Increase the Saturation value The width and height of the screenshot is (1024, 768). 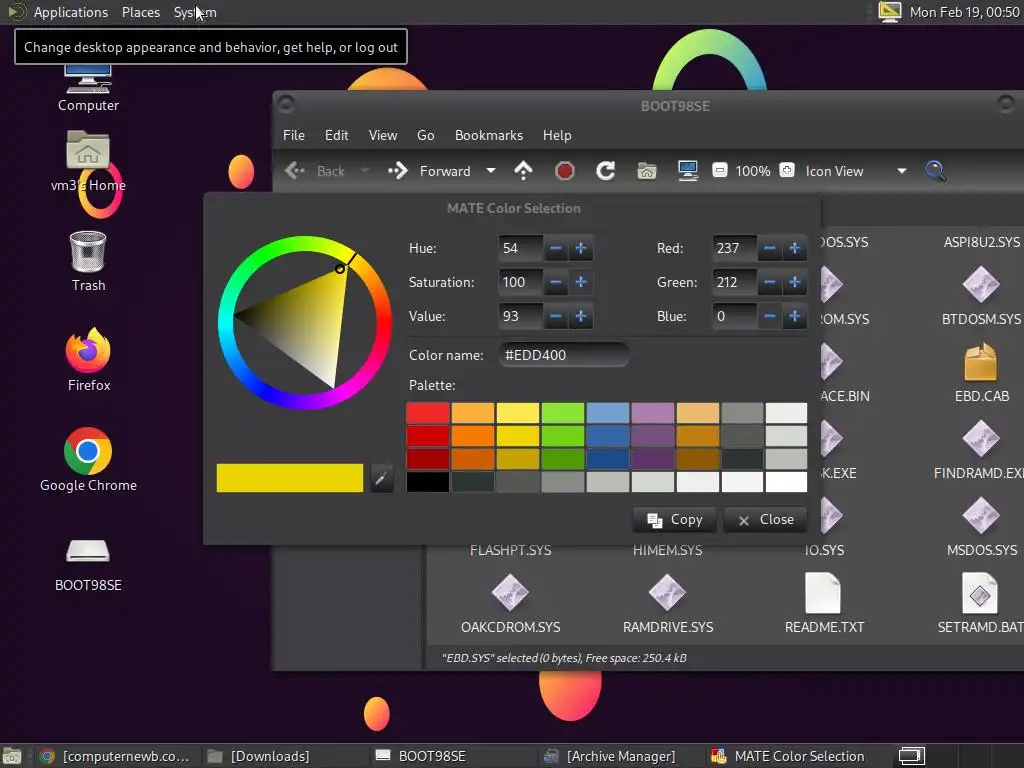pyautogui.click(x=581, y=282)
